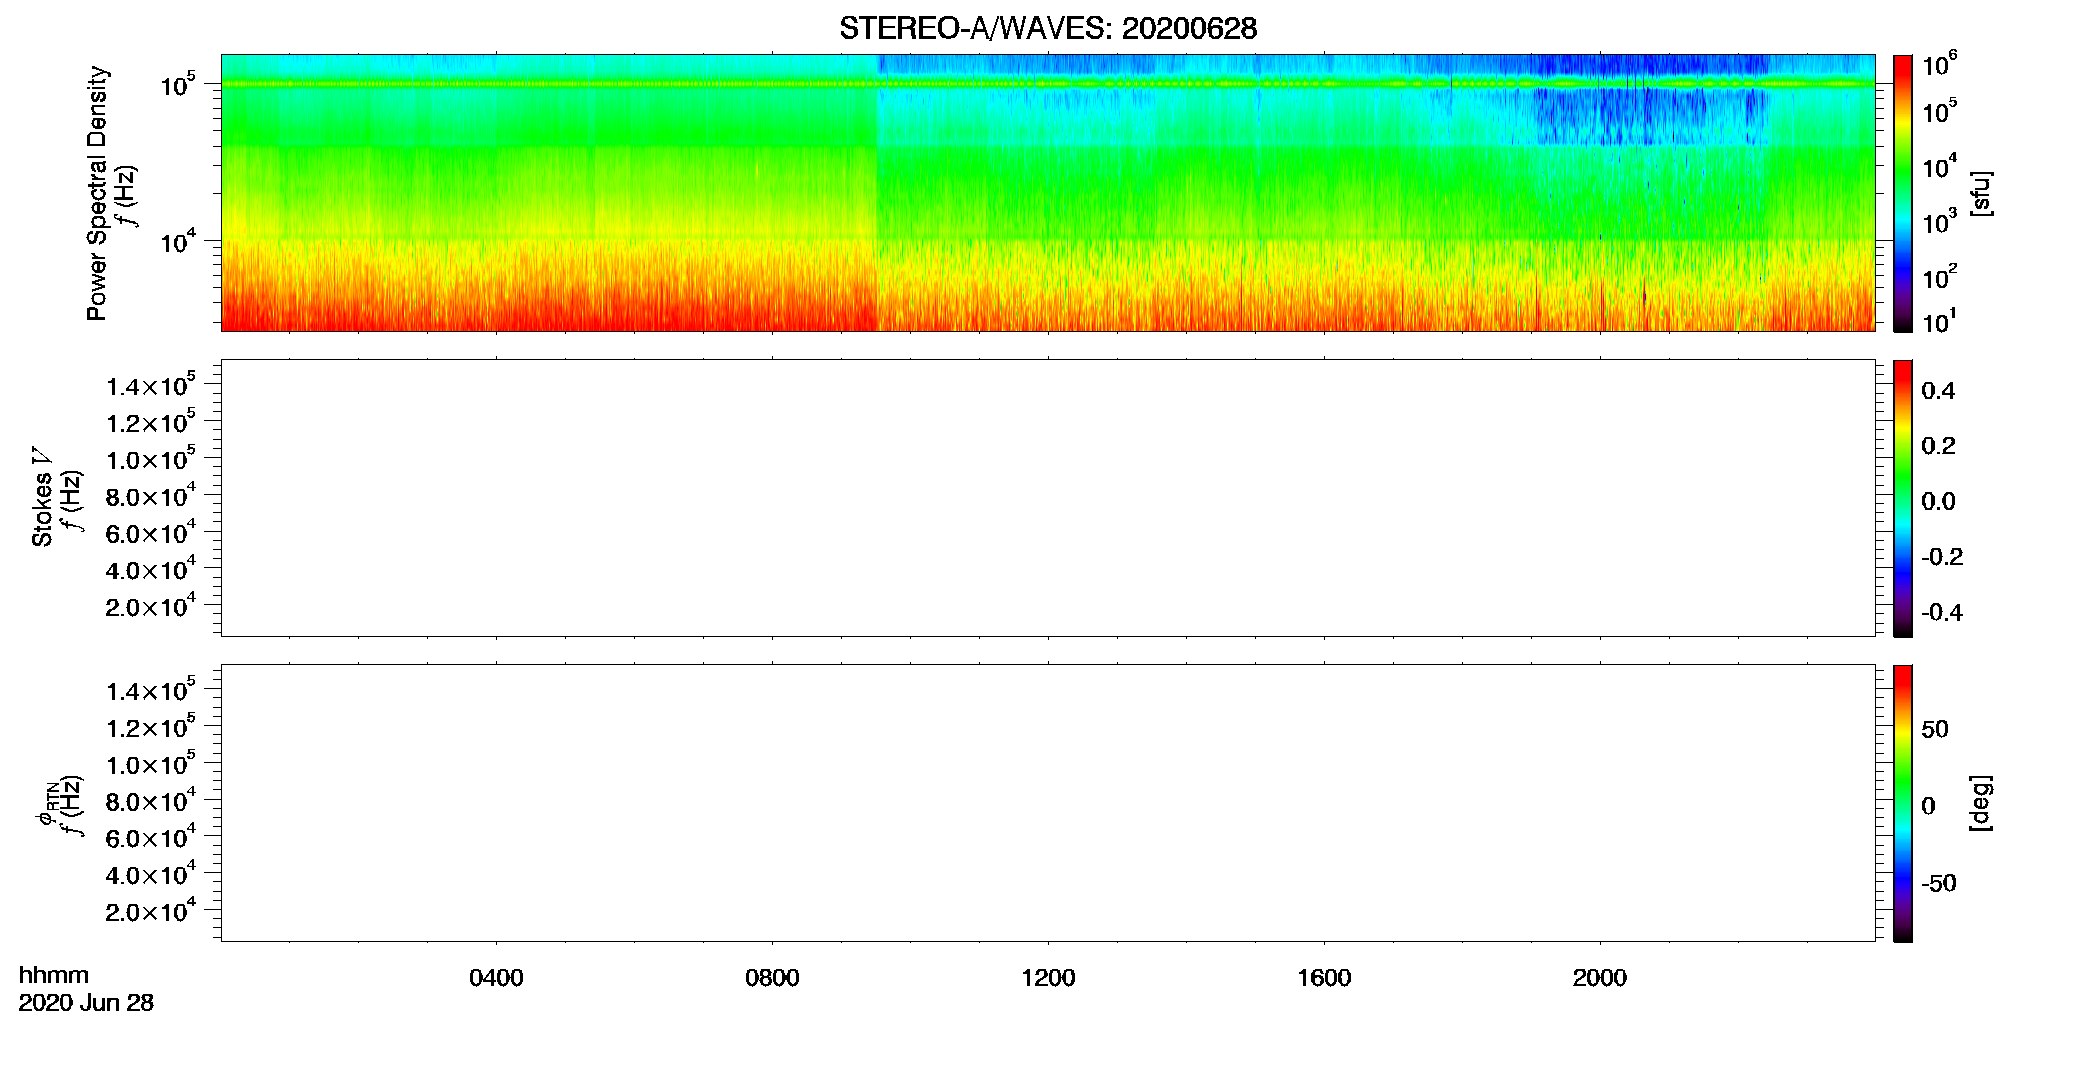Click the 2020 Jun 28 date label

click(86, 1003)
